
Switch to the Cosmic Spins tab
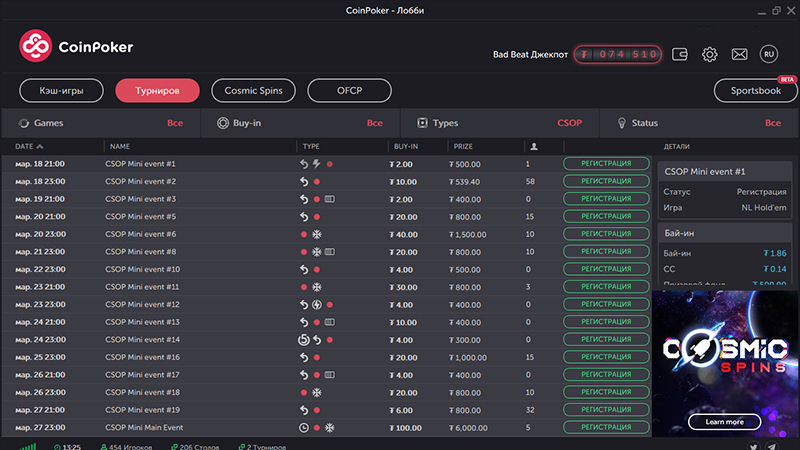tap(253, 90)
